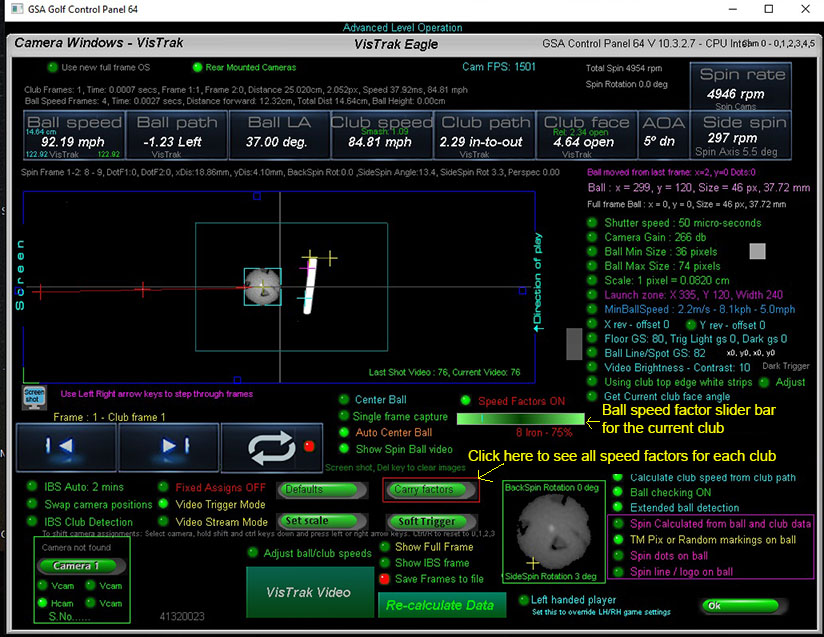
Task: Toggle Using club top edge white strips
Action: tap(592, 382)
